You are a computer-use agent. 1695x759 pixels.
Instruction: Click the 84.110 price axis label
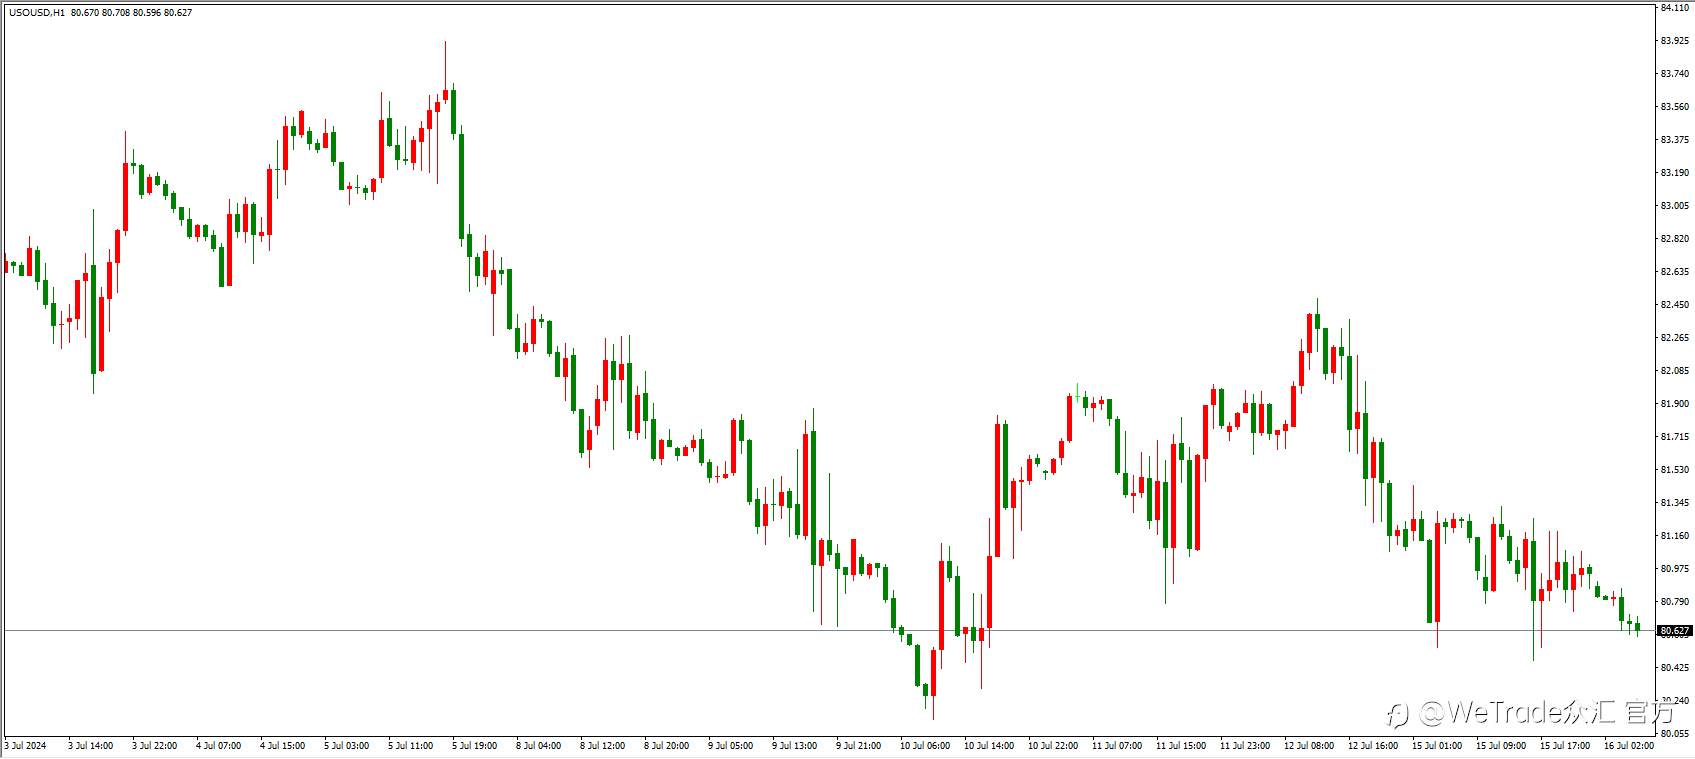[1674, 8]
